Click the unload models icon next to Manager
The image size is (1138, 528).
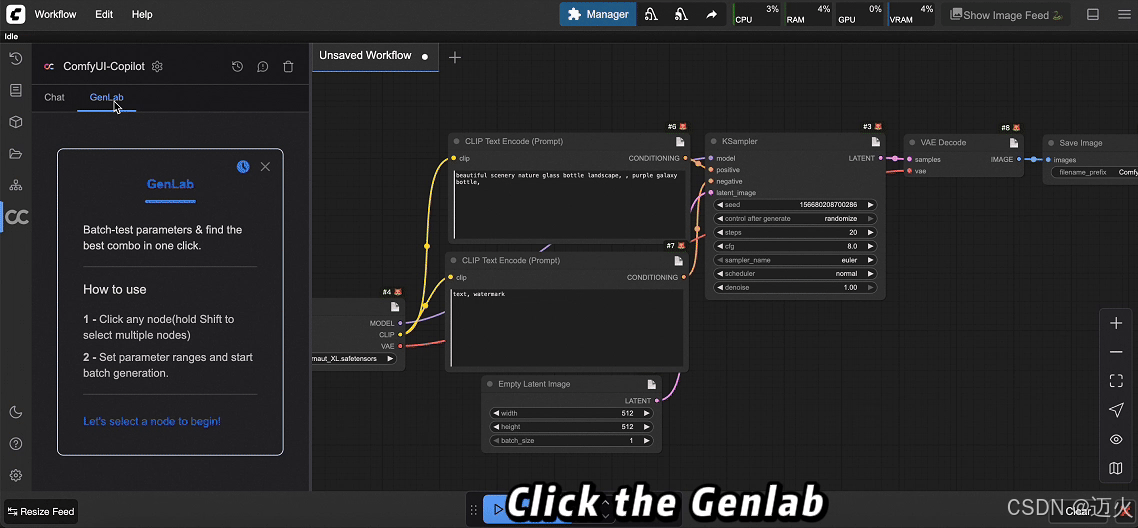pos(651,14)
